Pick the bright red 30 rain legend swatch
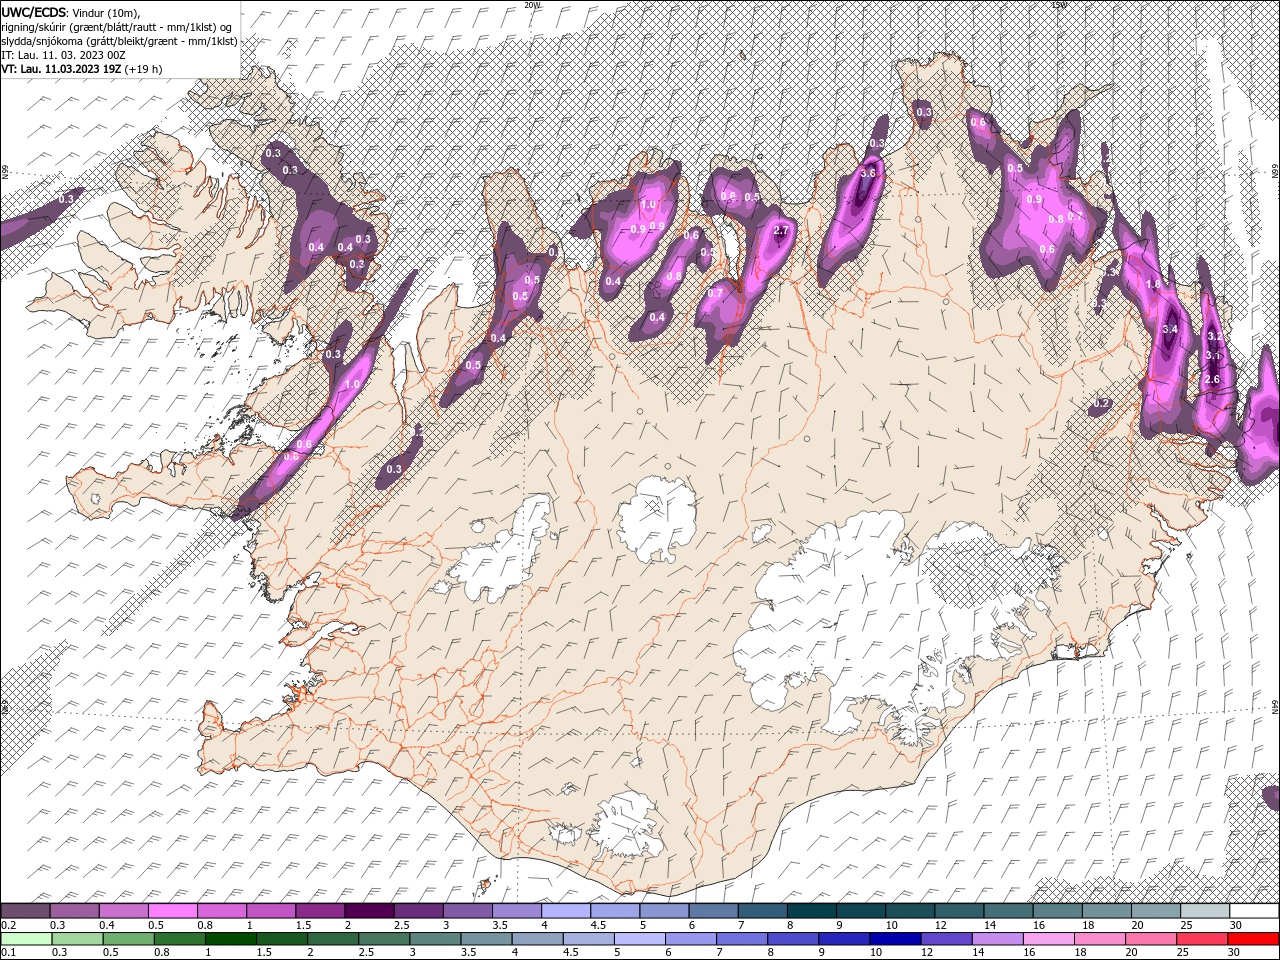This screenshot has width=1280, height=960. coord(1253,939)
